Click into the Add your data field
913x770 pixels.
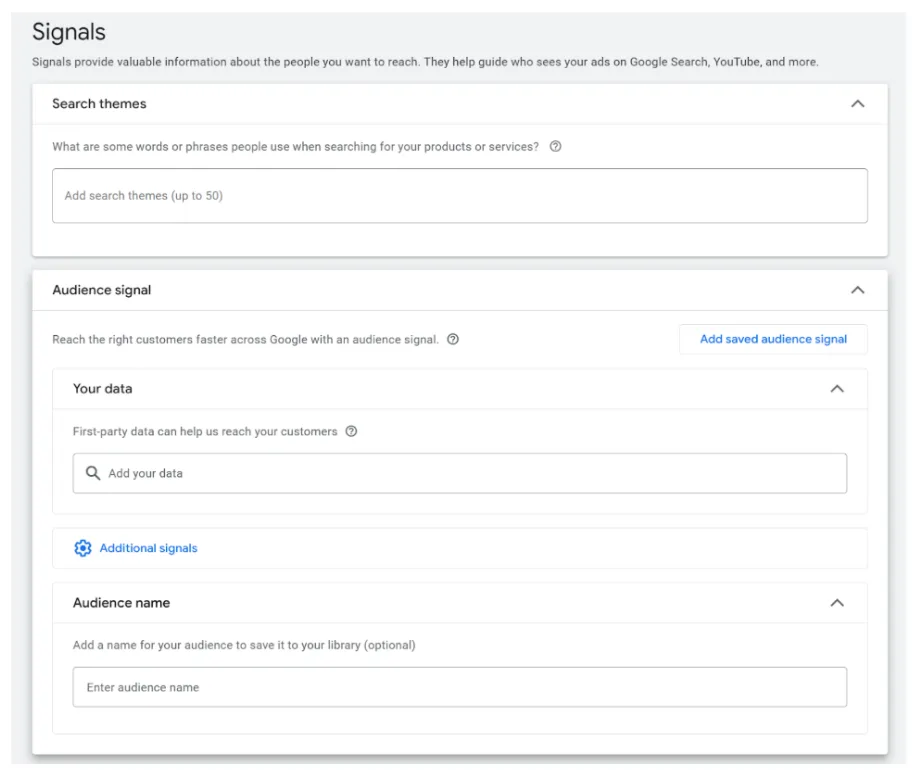pyautogui.click(x=460, y=473)
